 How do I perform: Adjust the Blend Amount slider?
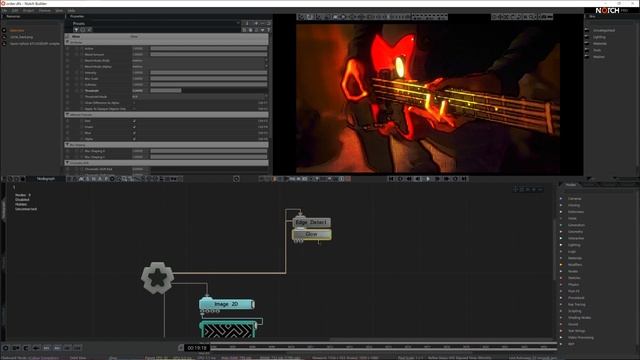[x=209, y=54]
